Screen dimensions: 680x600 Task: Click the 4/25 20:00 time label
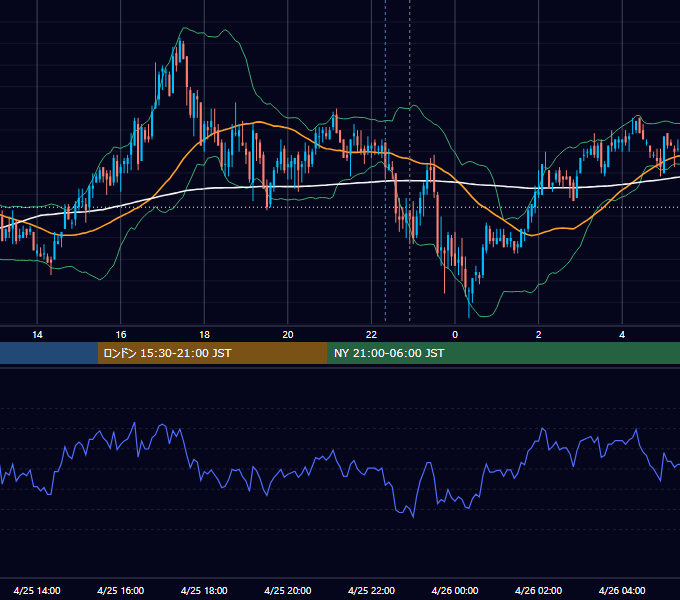tap(288, 590)
